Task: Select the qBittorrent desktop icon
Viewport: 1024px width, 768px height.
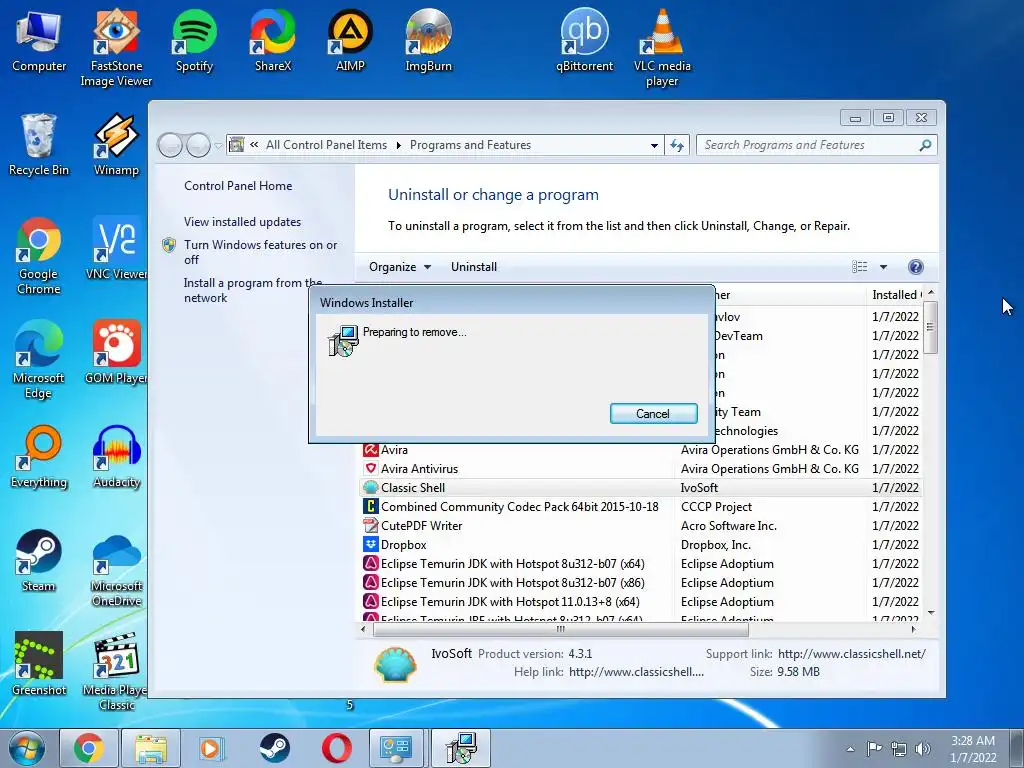Action: point(584,40)
